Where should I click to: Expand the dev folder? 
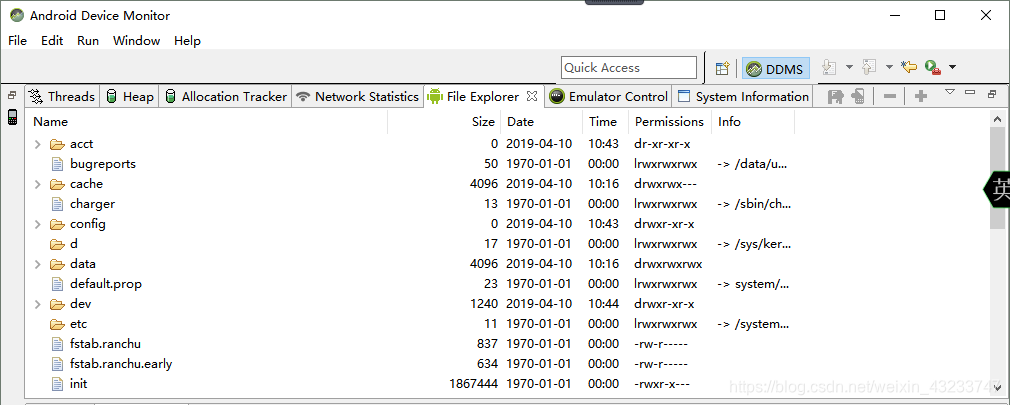click(x=37, y=304)
